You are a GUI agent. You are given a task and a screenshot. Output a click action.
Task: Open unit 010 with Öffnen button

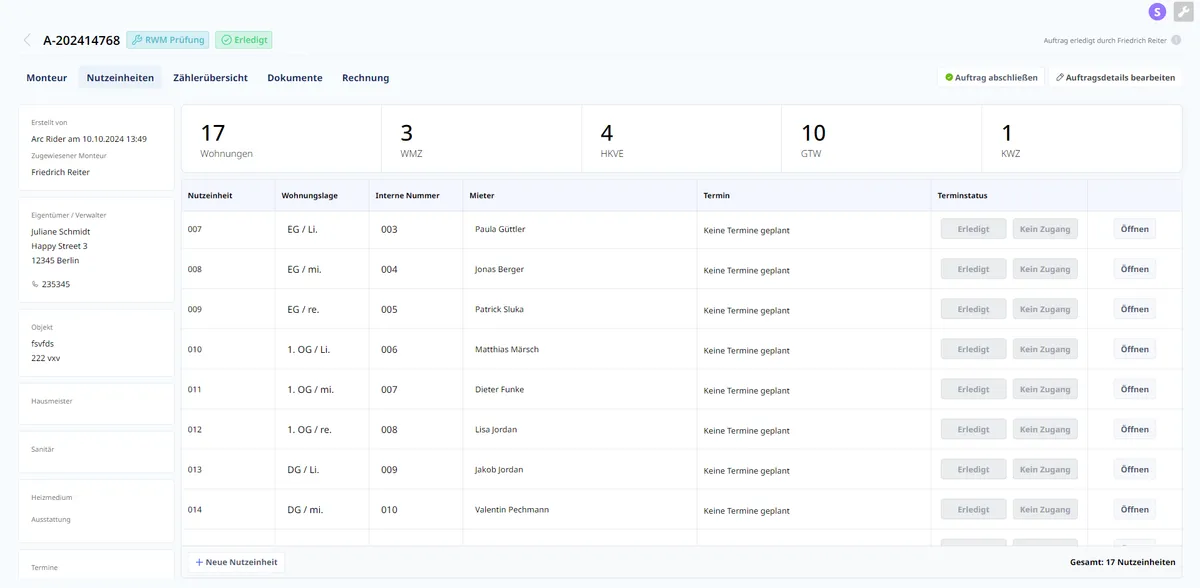1134,349
